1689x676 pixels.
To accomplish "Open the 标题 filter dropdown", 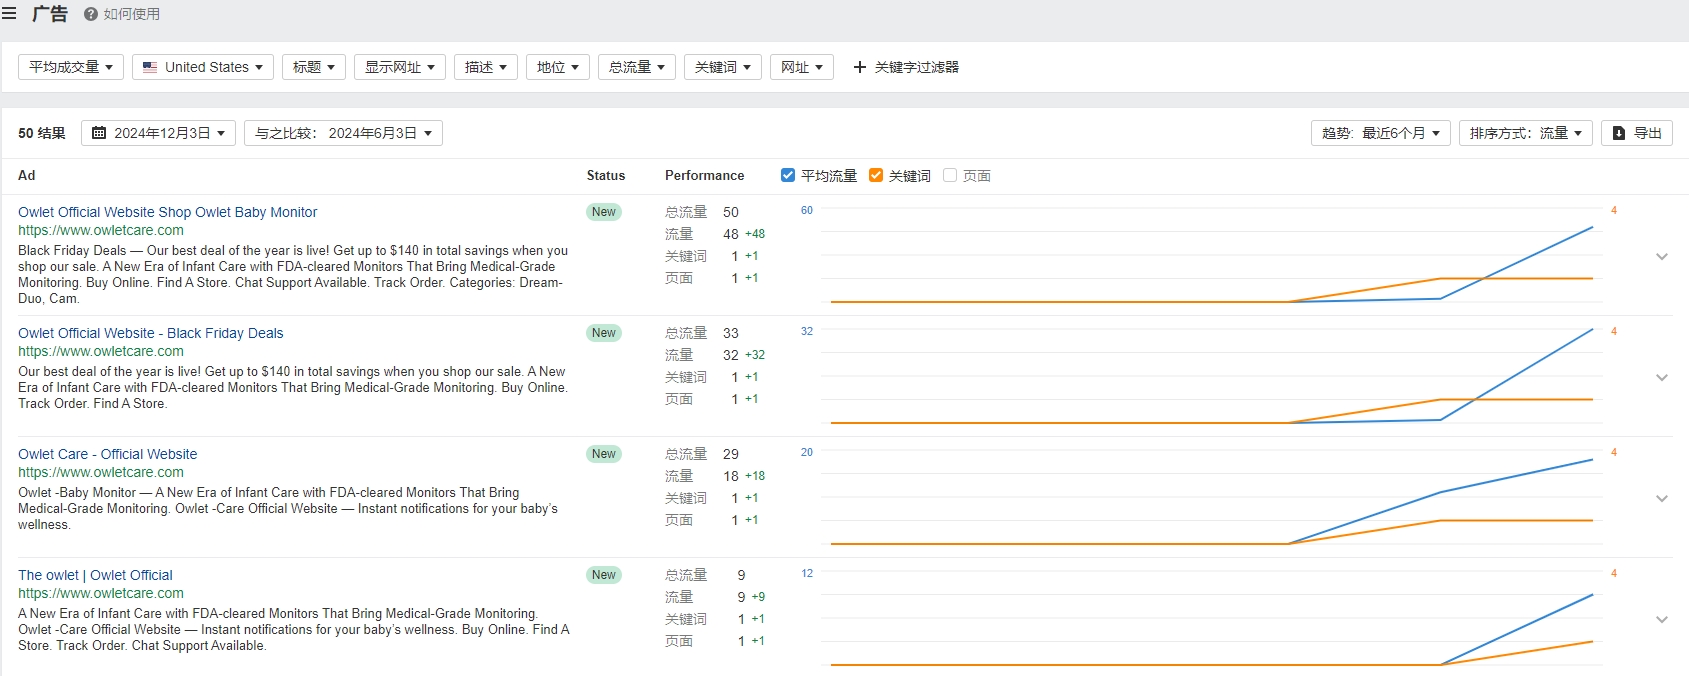I will [x=314, y=67].
